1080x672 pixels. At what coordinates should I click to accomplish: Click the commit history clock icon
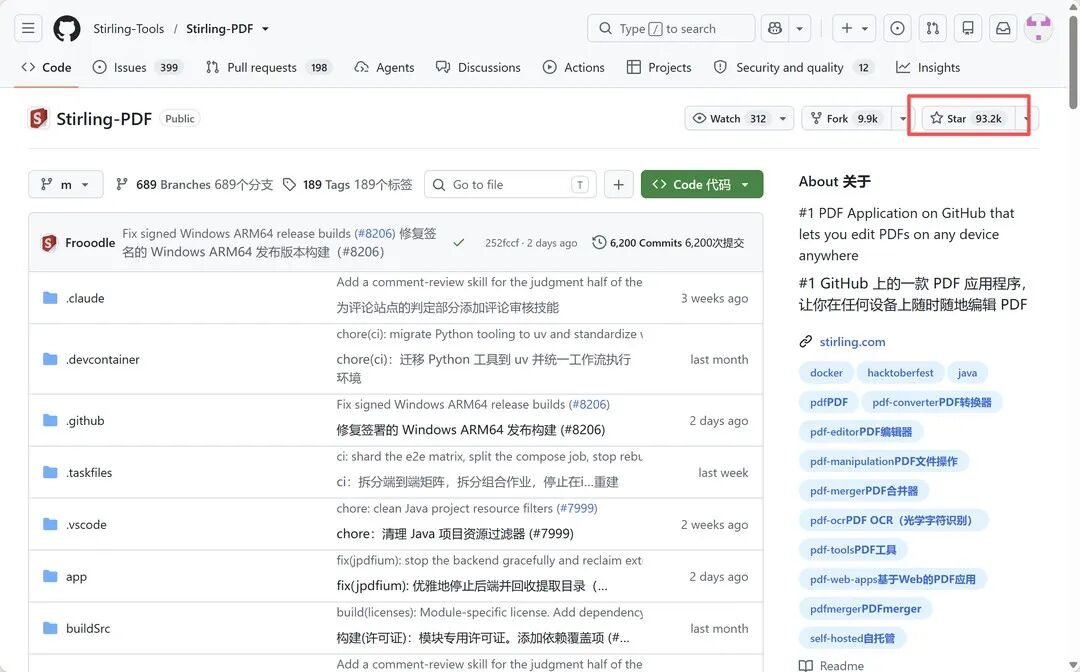click(599, 242)
